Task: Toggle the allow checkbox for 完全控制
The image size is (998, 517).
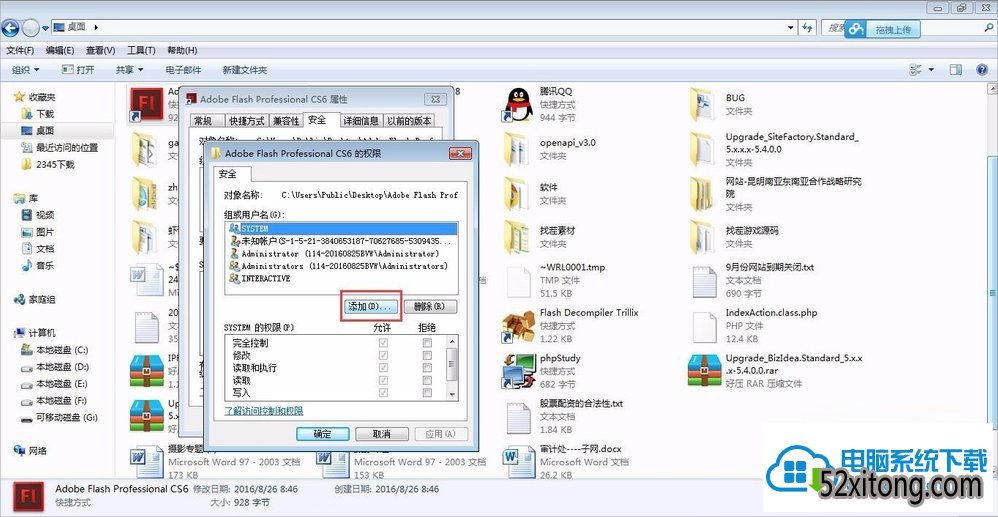Action: 383,343
